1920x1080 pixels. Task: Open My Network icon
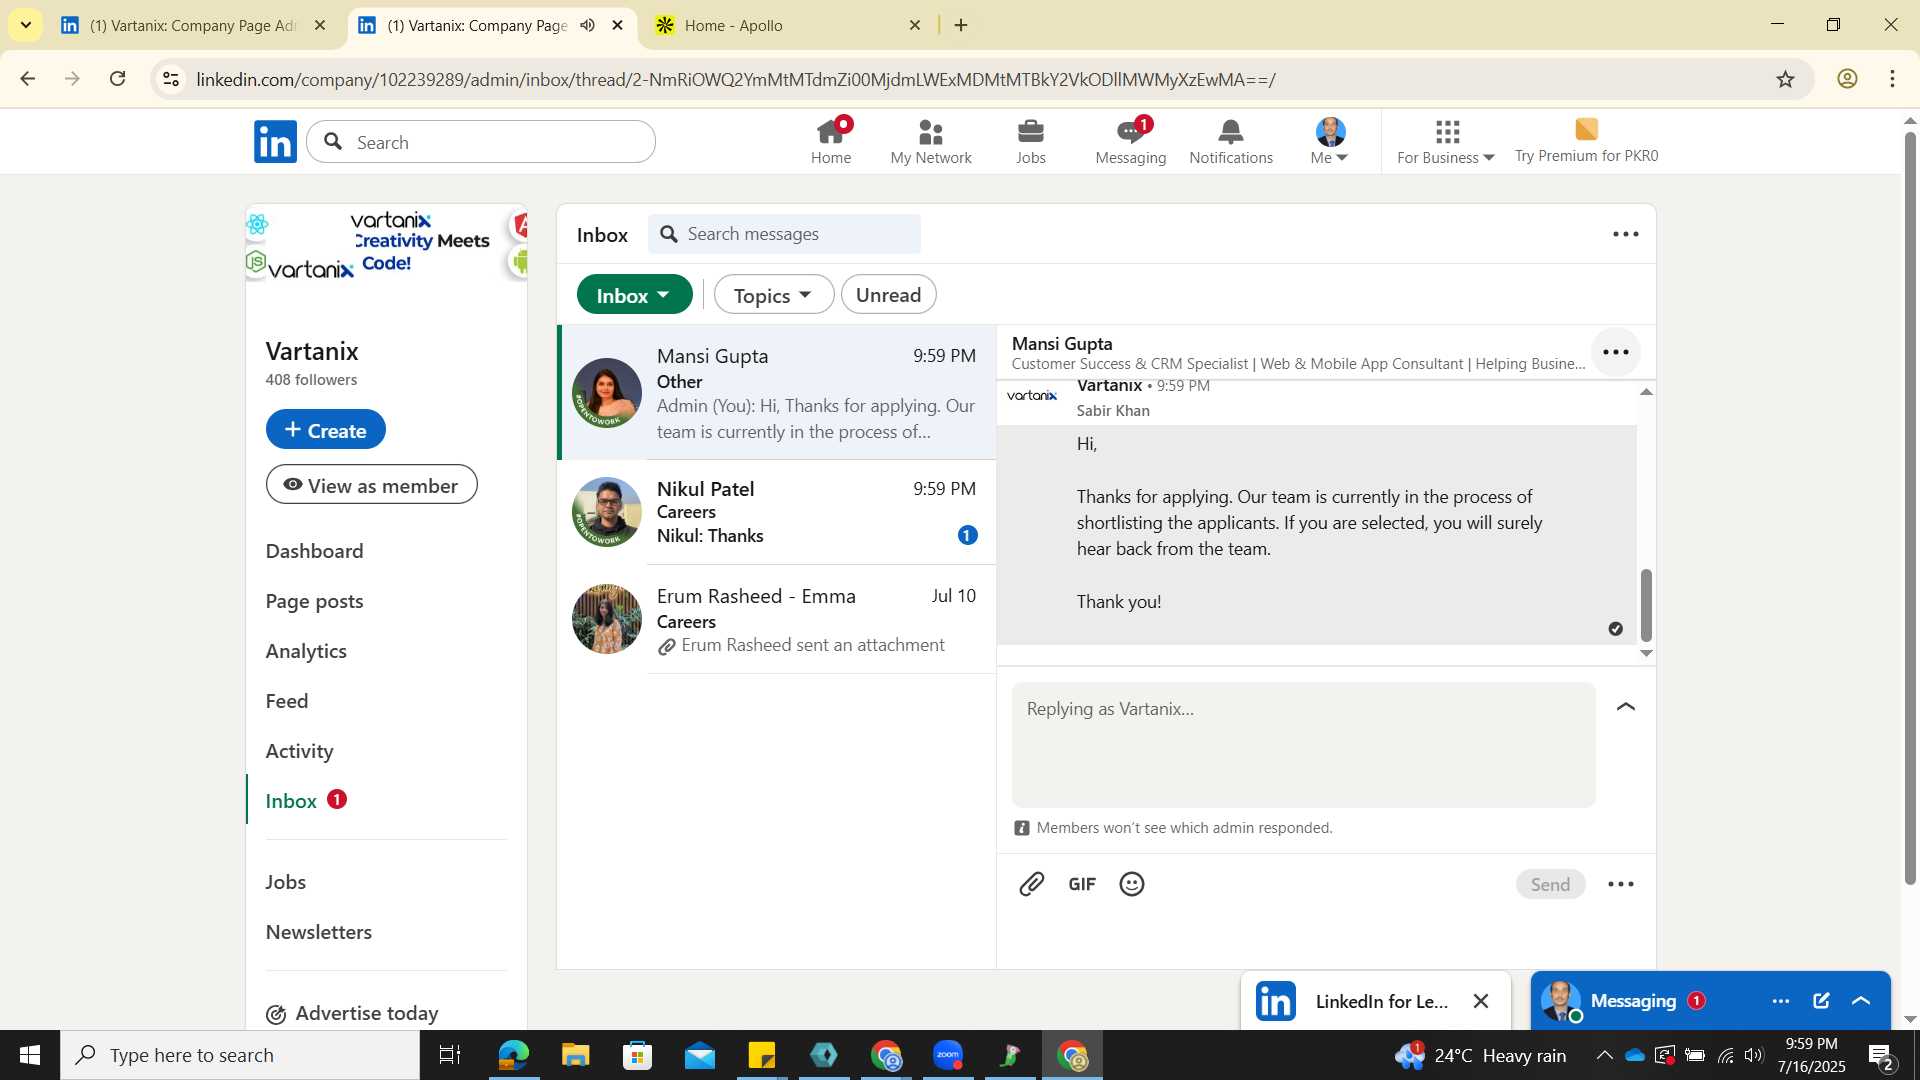931,141
